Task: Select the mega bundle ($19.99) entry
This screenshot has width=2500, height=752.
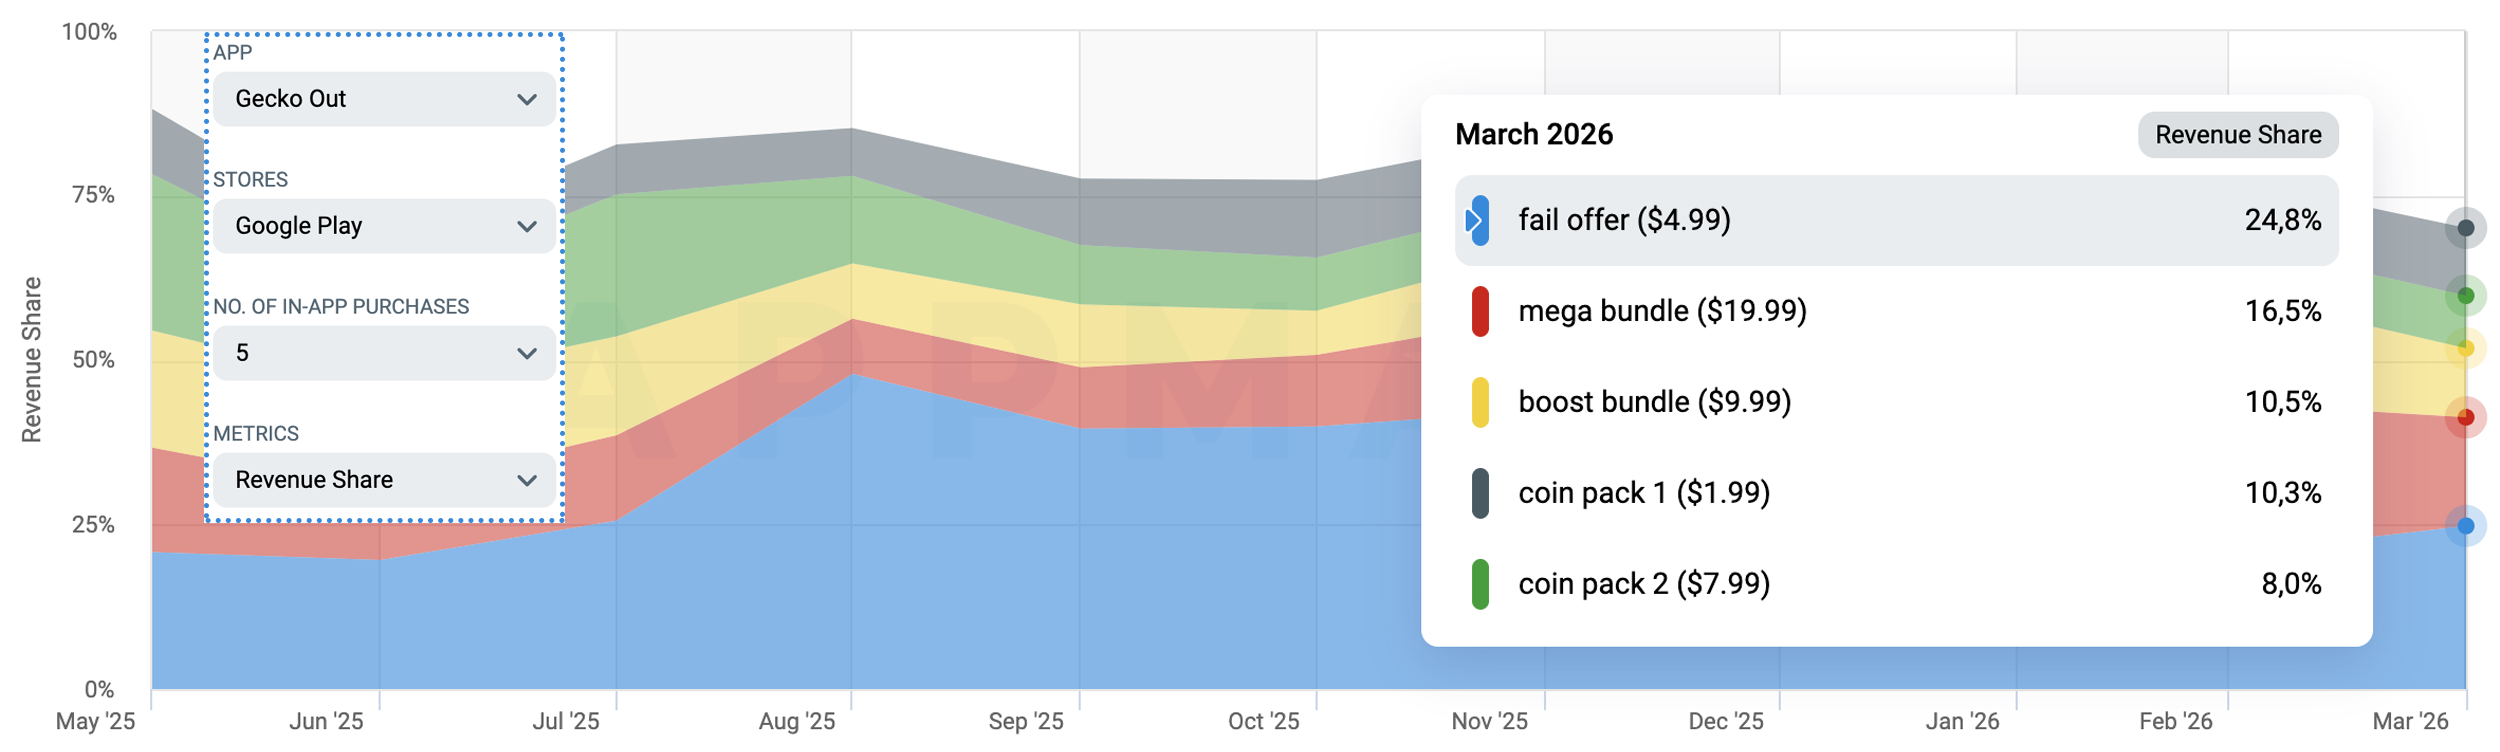Action: [1662, 311]
